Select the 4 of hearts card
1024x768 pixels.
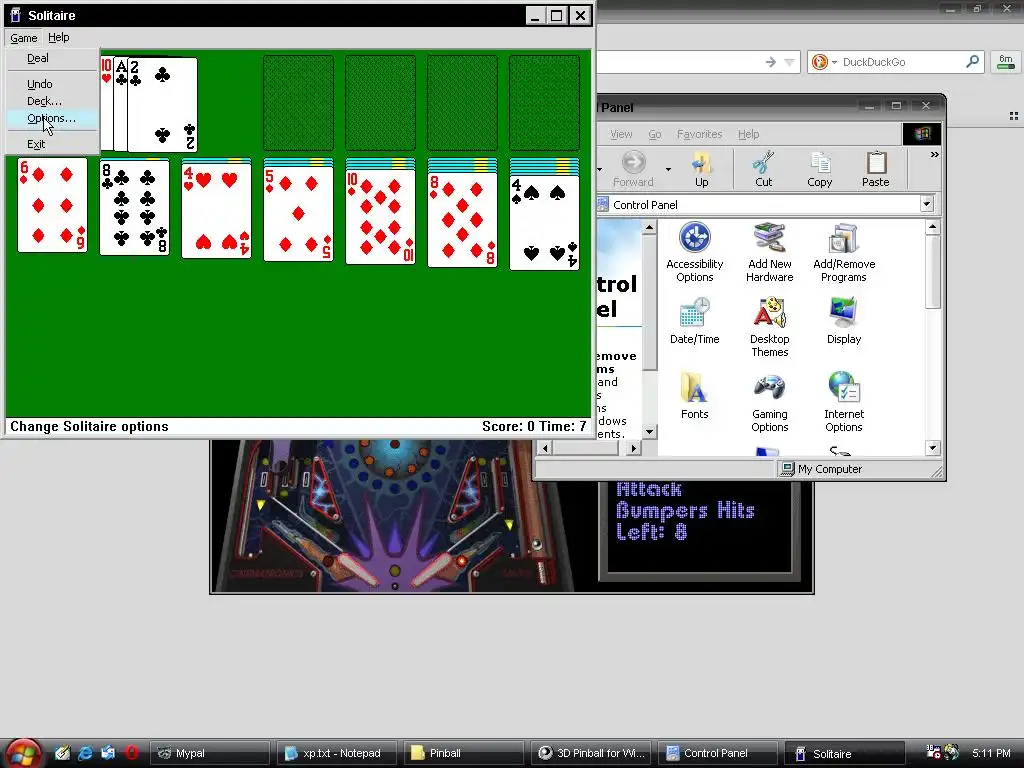point(216,210)
